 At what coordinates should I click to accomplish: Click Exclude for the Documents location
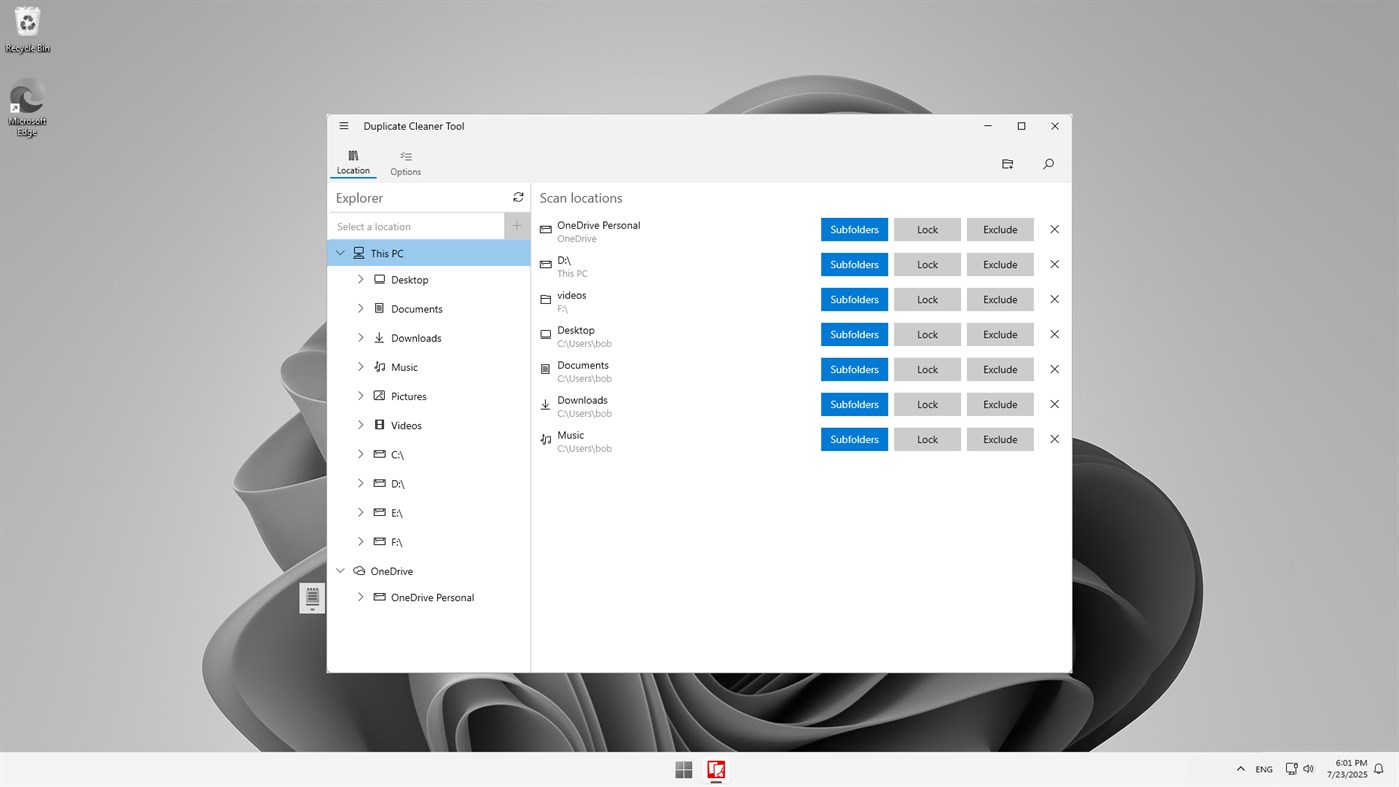click(x=999, y=369)
